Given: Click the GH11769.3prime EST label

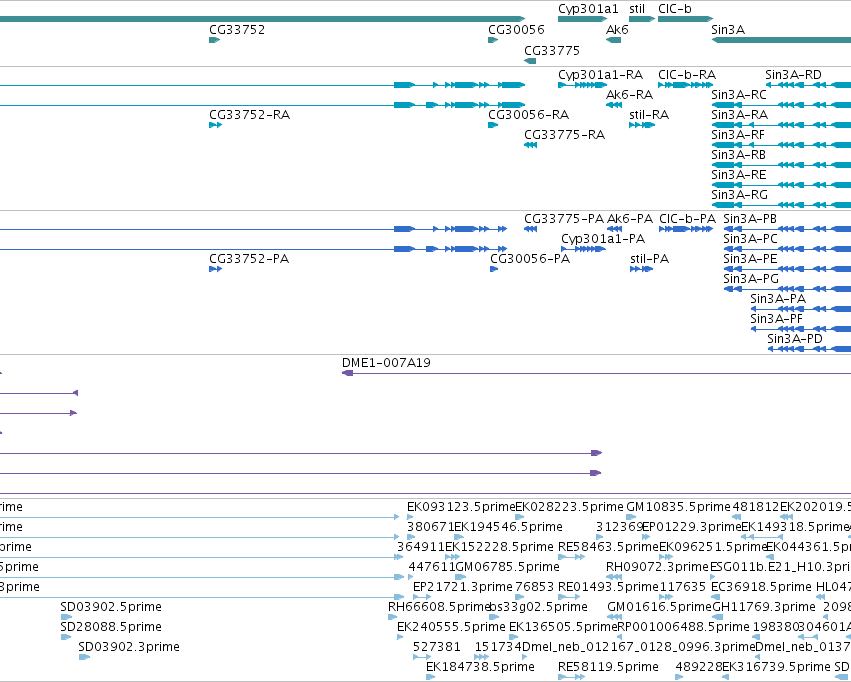Looking at the screenshot, I should (764, 608).
